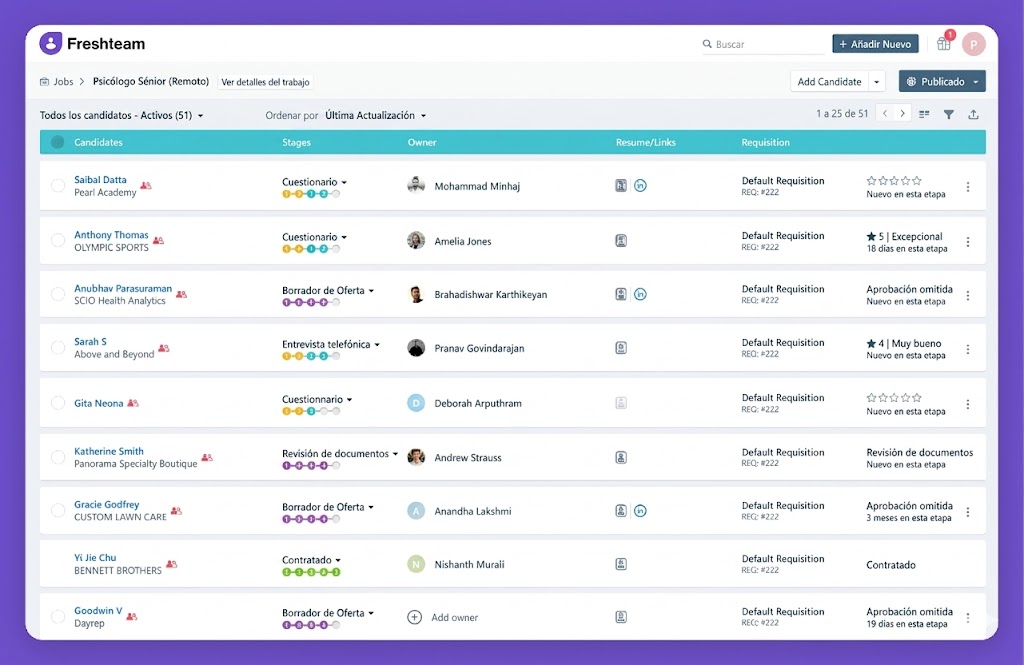Select Anthony Thomas's row checkbox
1024x665 pixels.
pyautogui.click(x=58, y=240)
